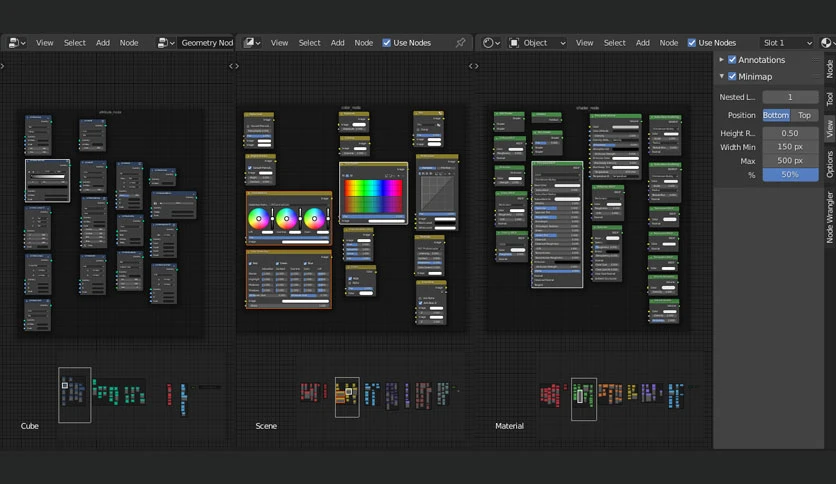
Task: Collapse the Minimap panel
Action: (721, 76)
